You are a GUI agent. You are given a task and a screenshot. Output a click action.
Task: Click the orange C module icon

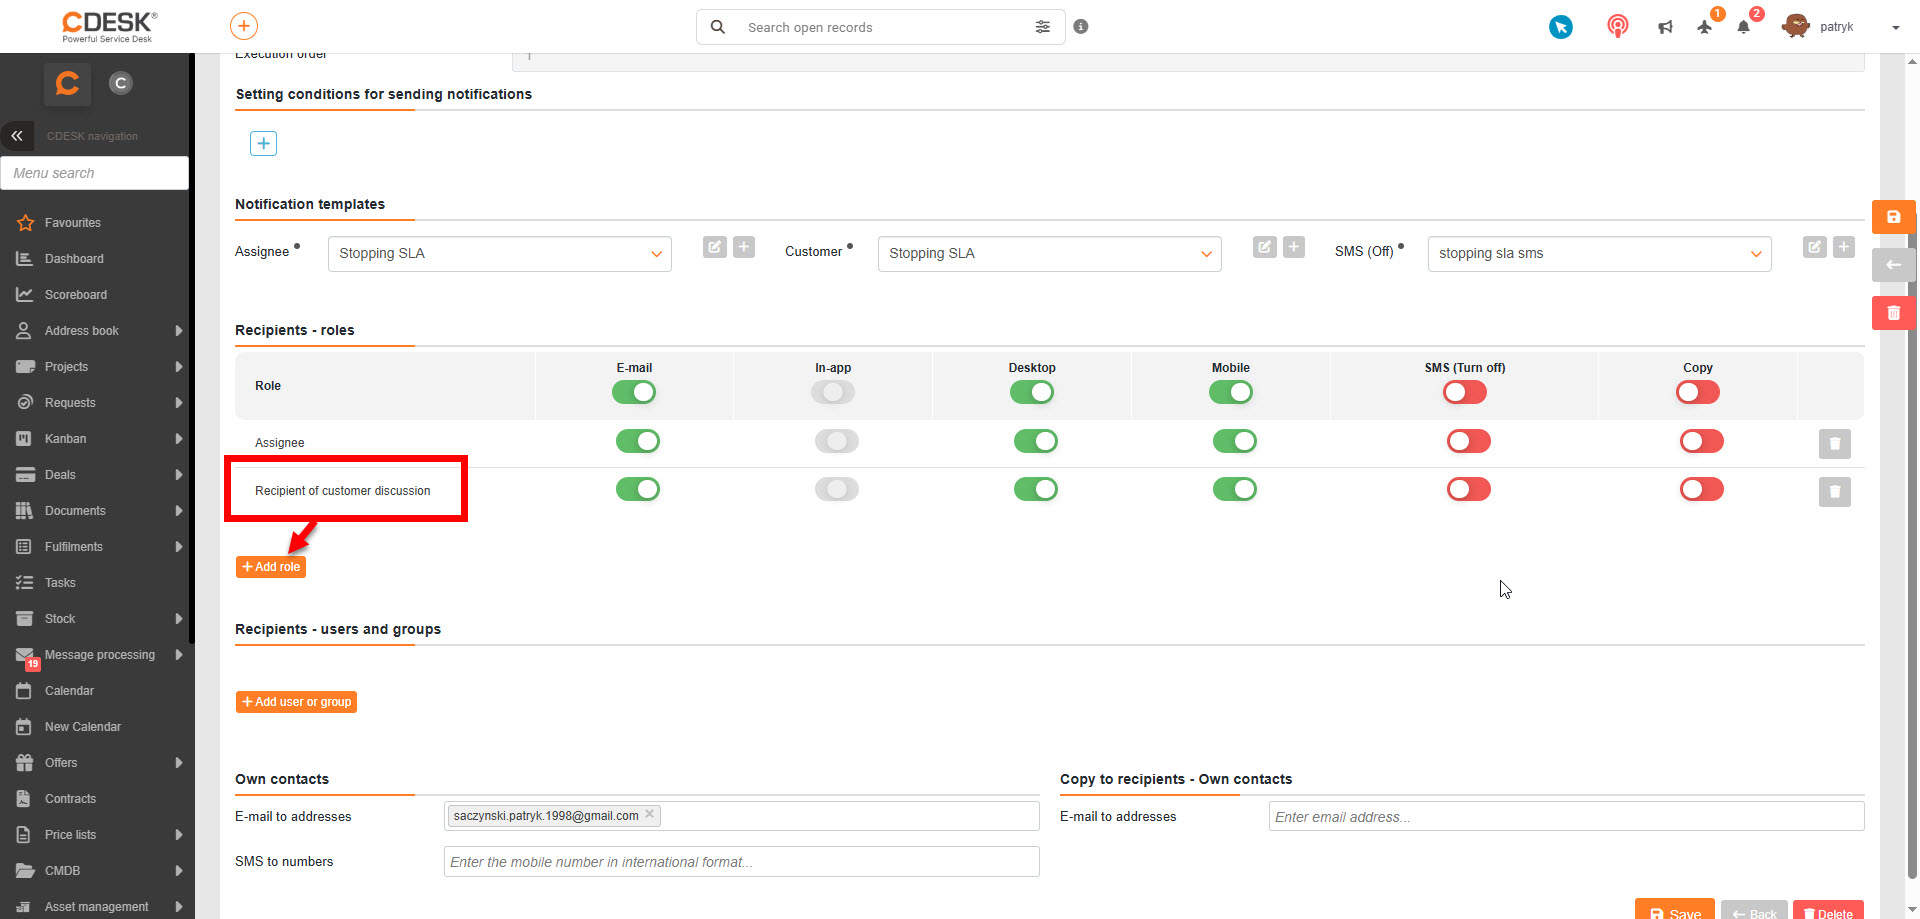click(x=67, y=83)
